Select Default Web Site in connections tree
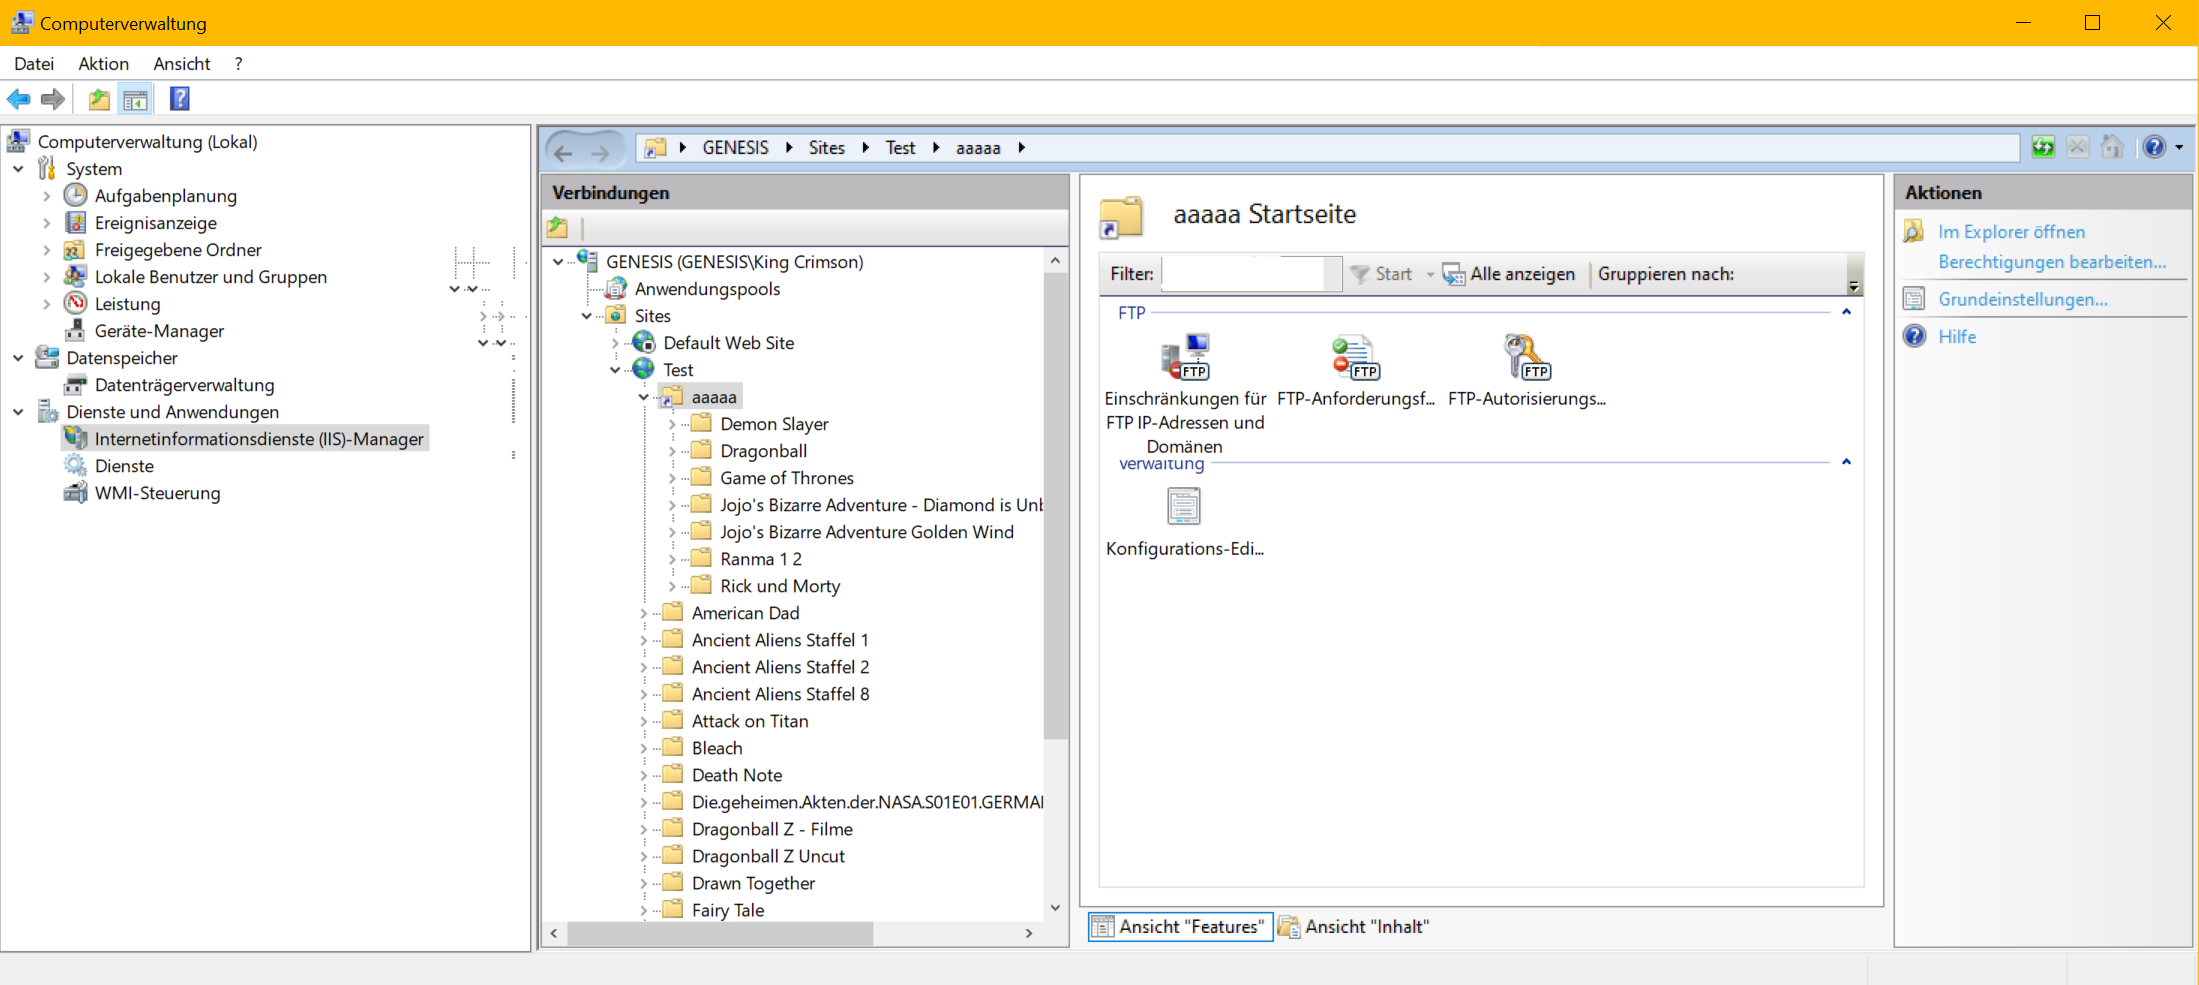Image resolution: width=2199 pixels, height=985 pixels. (x=729, y=343)
